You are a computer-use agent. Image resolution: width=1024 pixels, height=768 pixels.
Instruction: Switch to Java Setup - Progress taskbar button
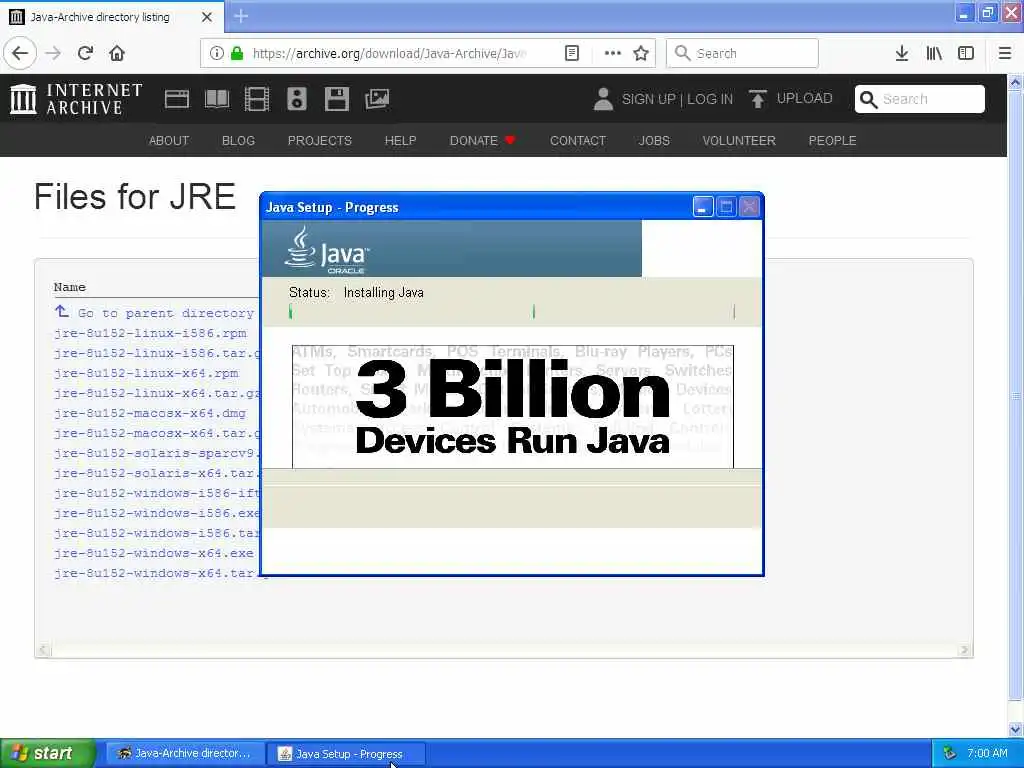pos(347,754)
